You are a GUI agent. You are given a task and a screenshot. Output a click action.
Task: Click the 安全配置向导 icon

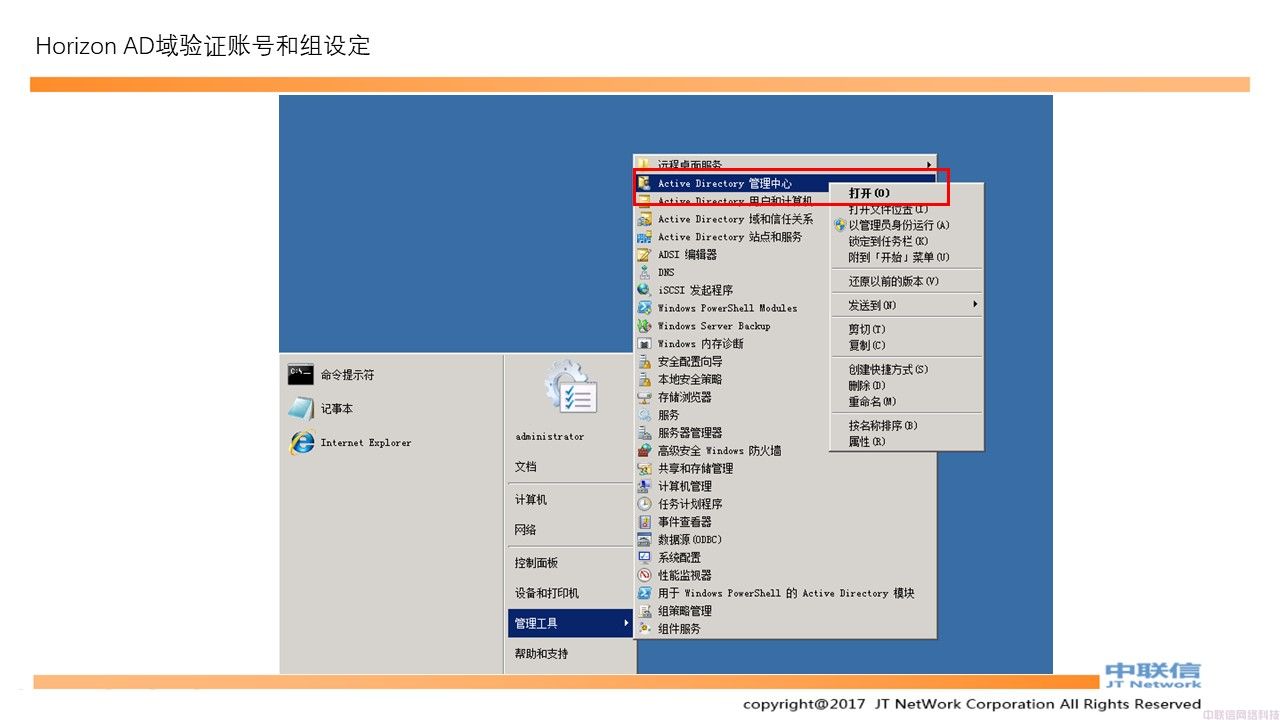pos(645,361)
